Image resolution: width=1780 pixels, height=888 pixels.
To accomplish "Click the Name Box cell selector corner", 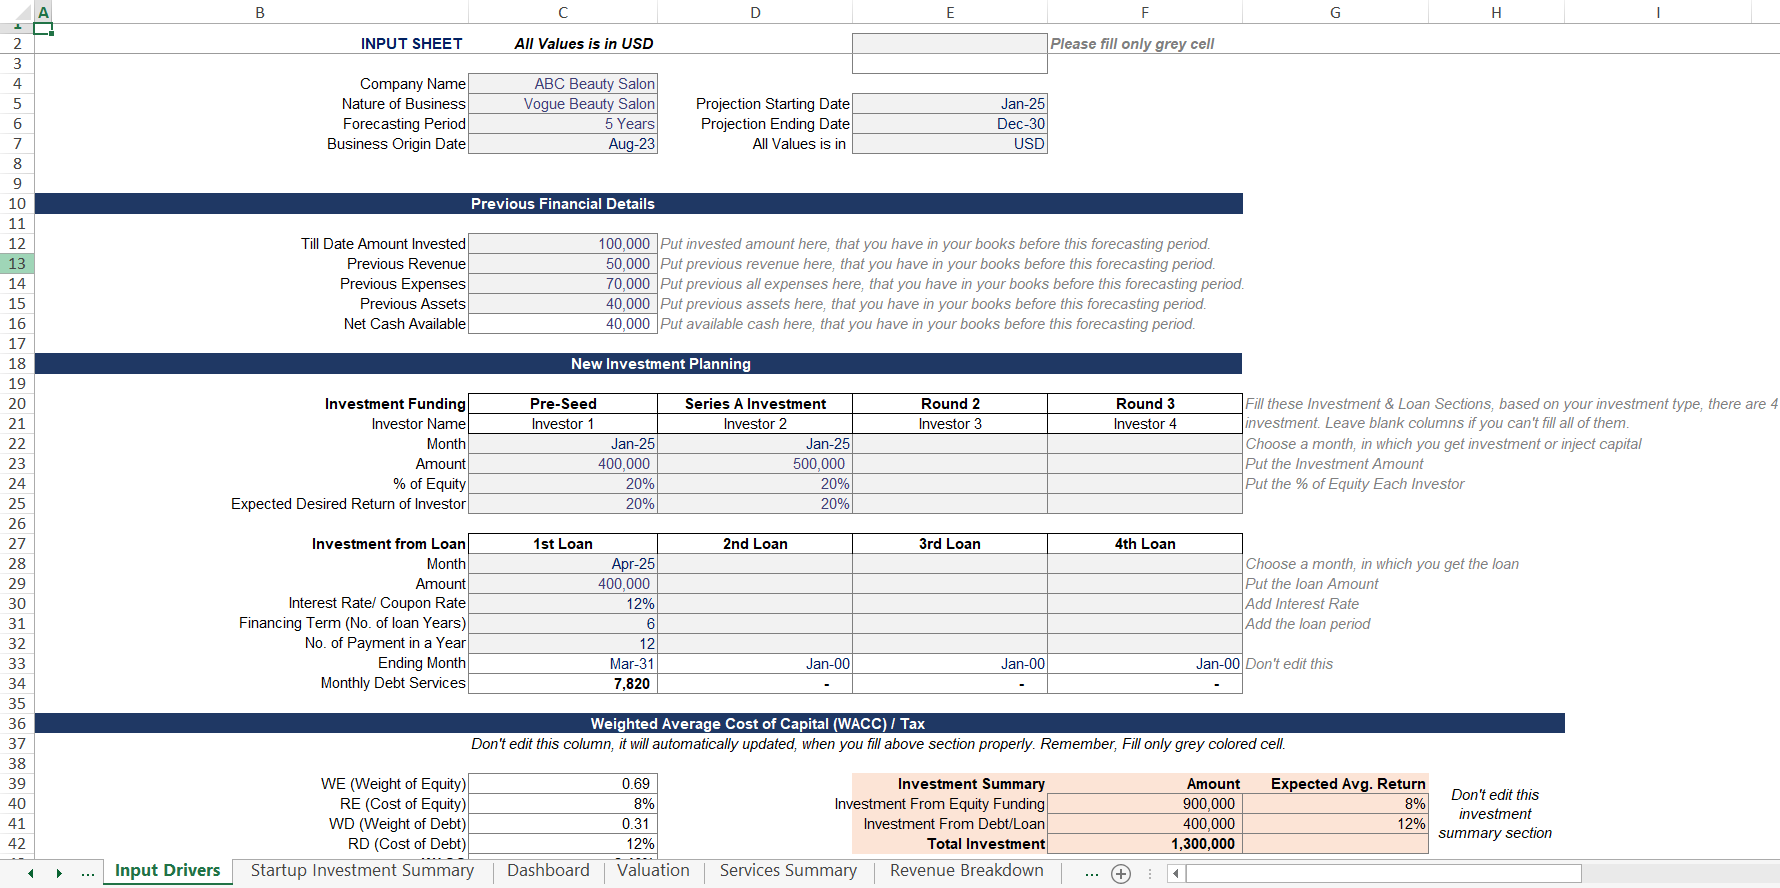I will pyautogui.click(x=17, y=12).
